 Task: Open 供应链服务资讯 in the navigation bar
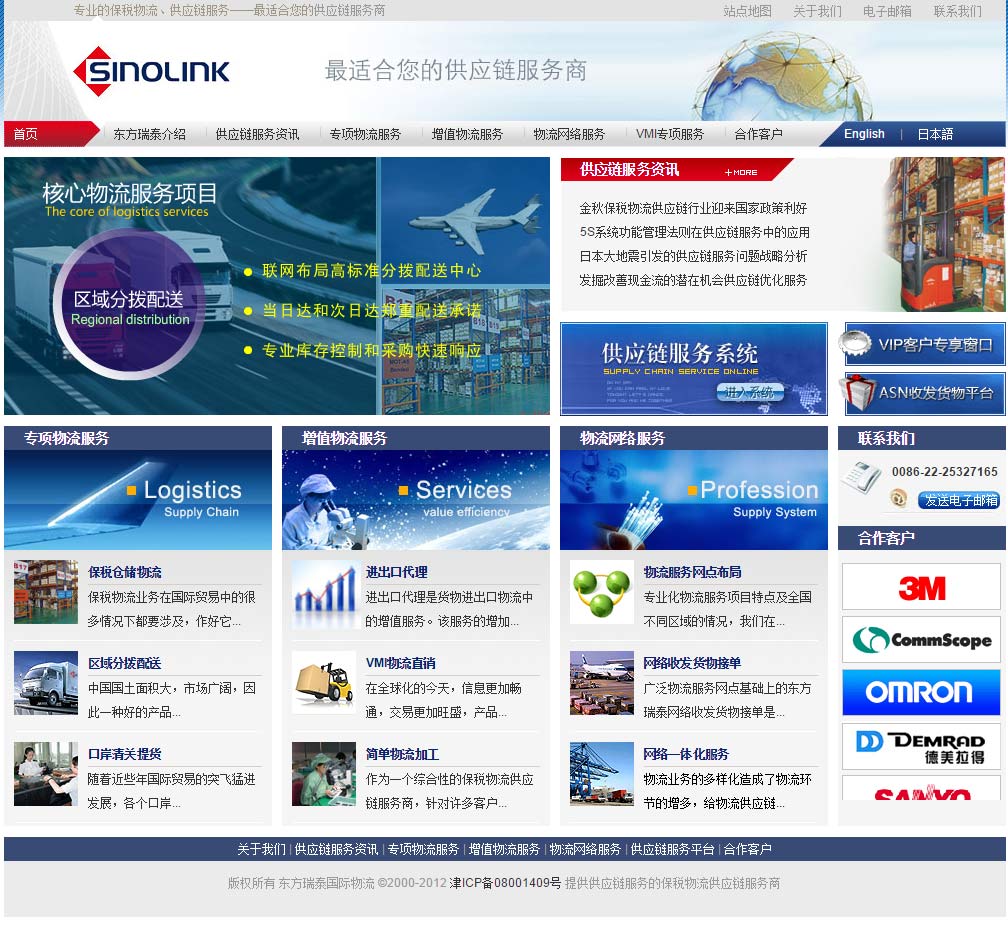(257, 134)
